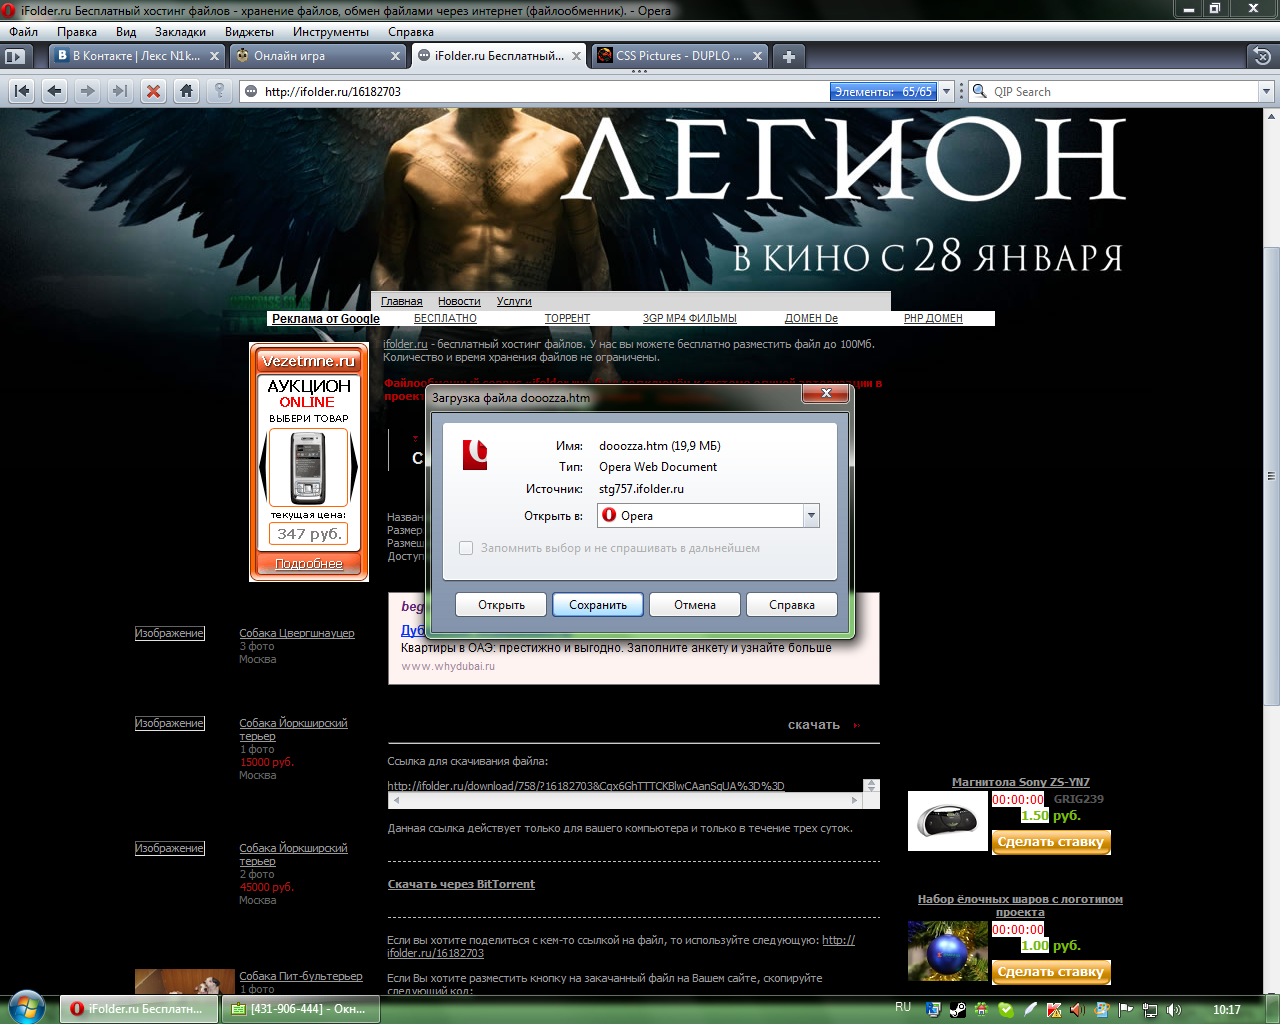
Task: Open the Action Center flag icon
Action: pyautogui.click(x=1126, y=1009)
